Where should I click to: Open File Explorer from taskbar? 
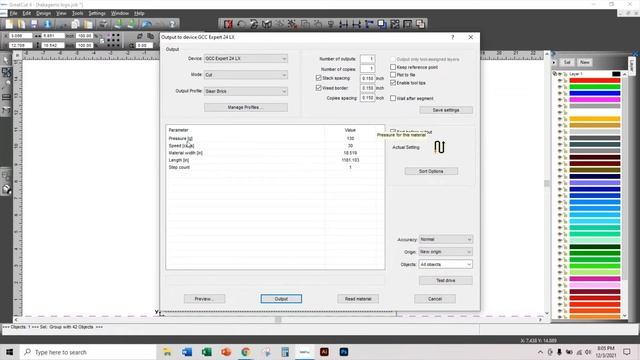[x=167, y=352]
